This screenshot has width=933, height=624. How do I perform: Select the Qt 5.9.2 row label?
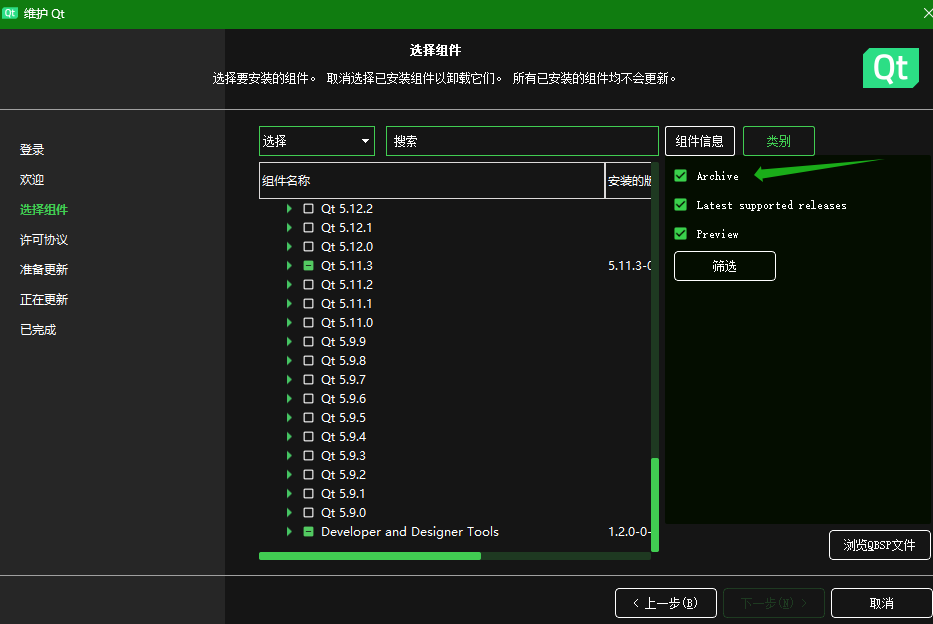[343, 475]
